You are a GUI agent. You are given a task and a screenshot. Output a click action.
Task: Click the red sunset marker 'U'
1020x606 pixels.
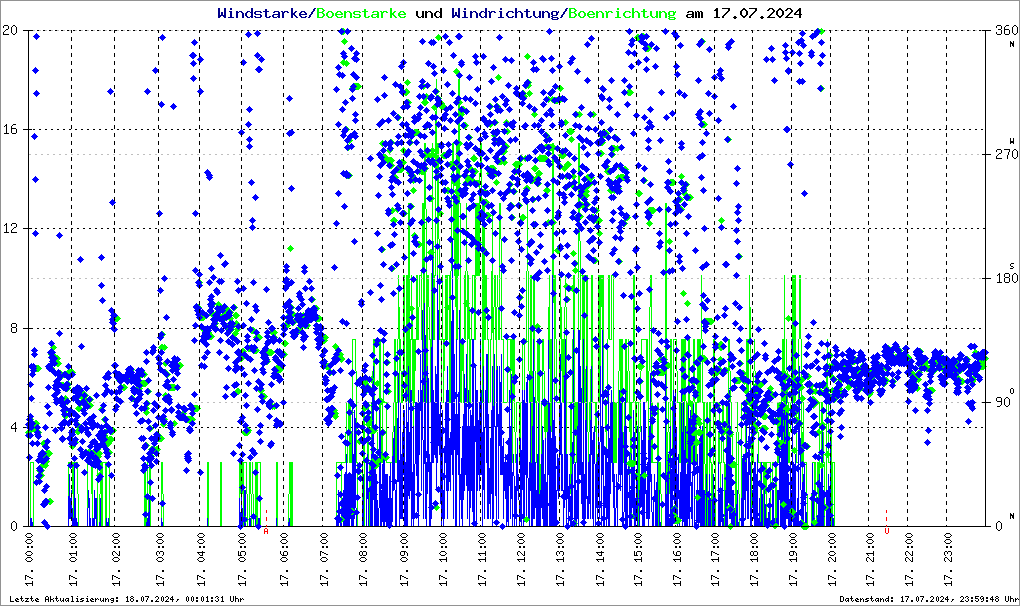(887, 531)
